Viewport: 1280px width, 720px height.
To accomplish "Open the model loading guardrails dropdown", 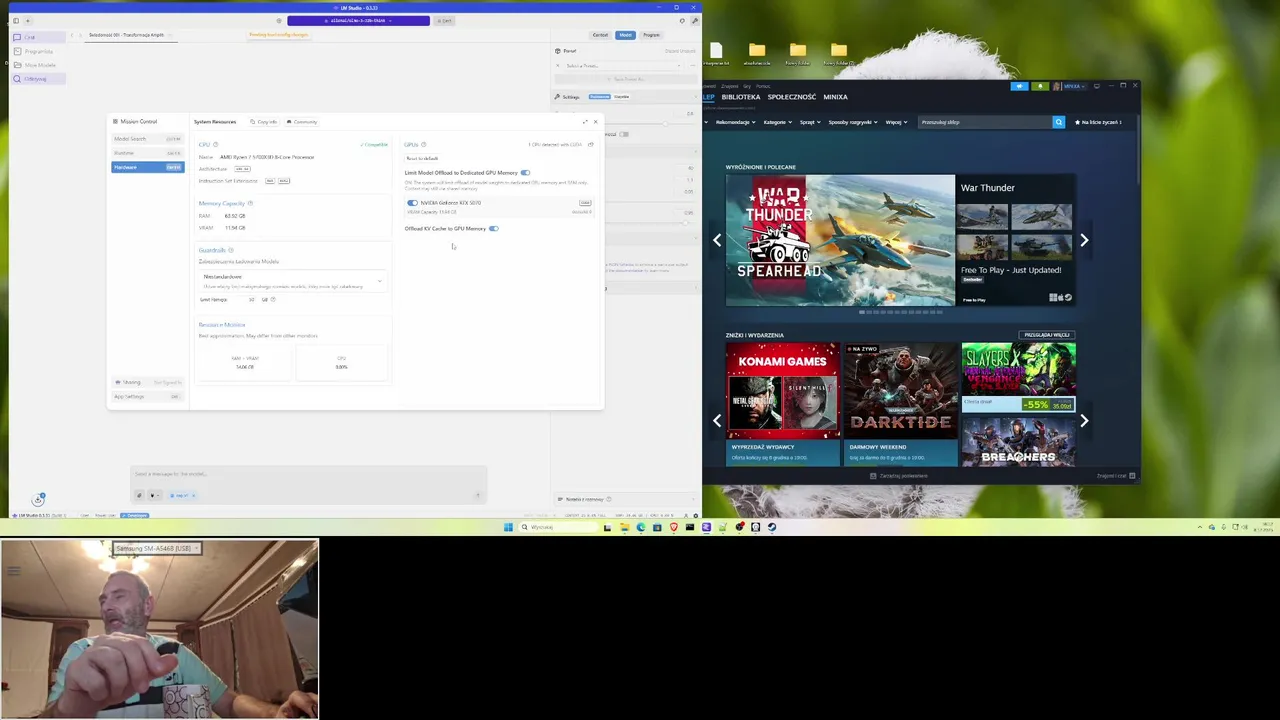I will pos(292,281).
